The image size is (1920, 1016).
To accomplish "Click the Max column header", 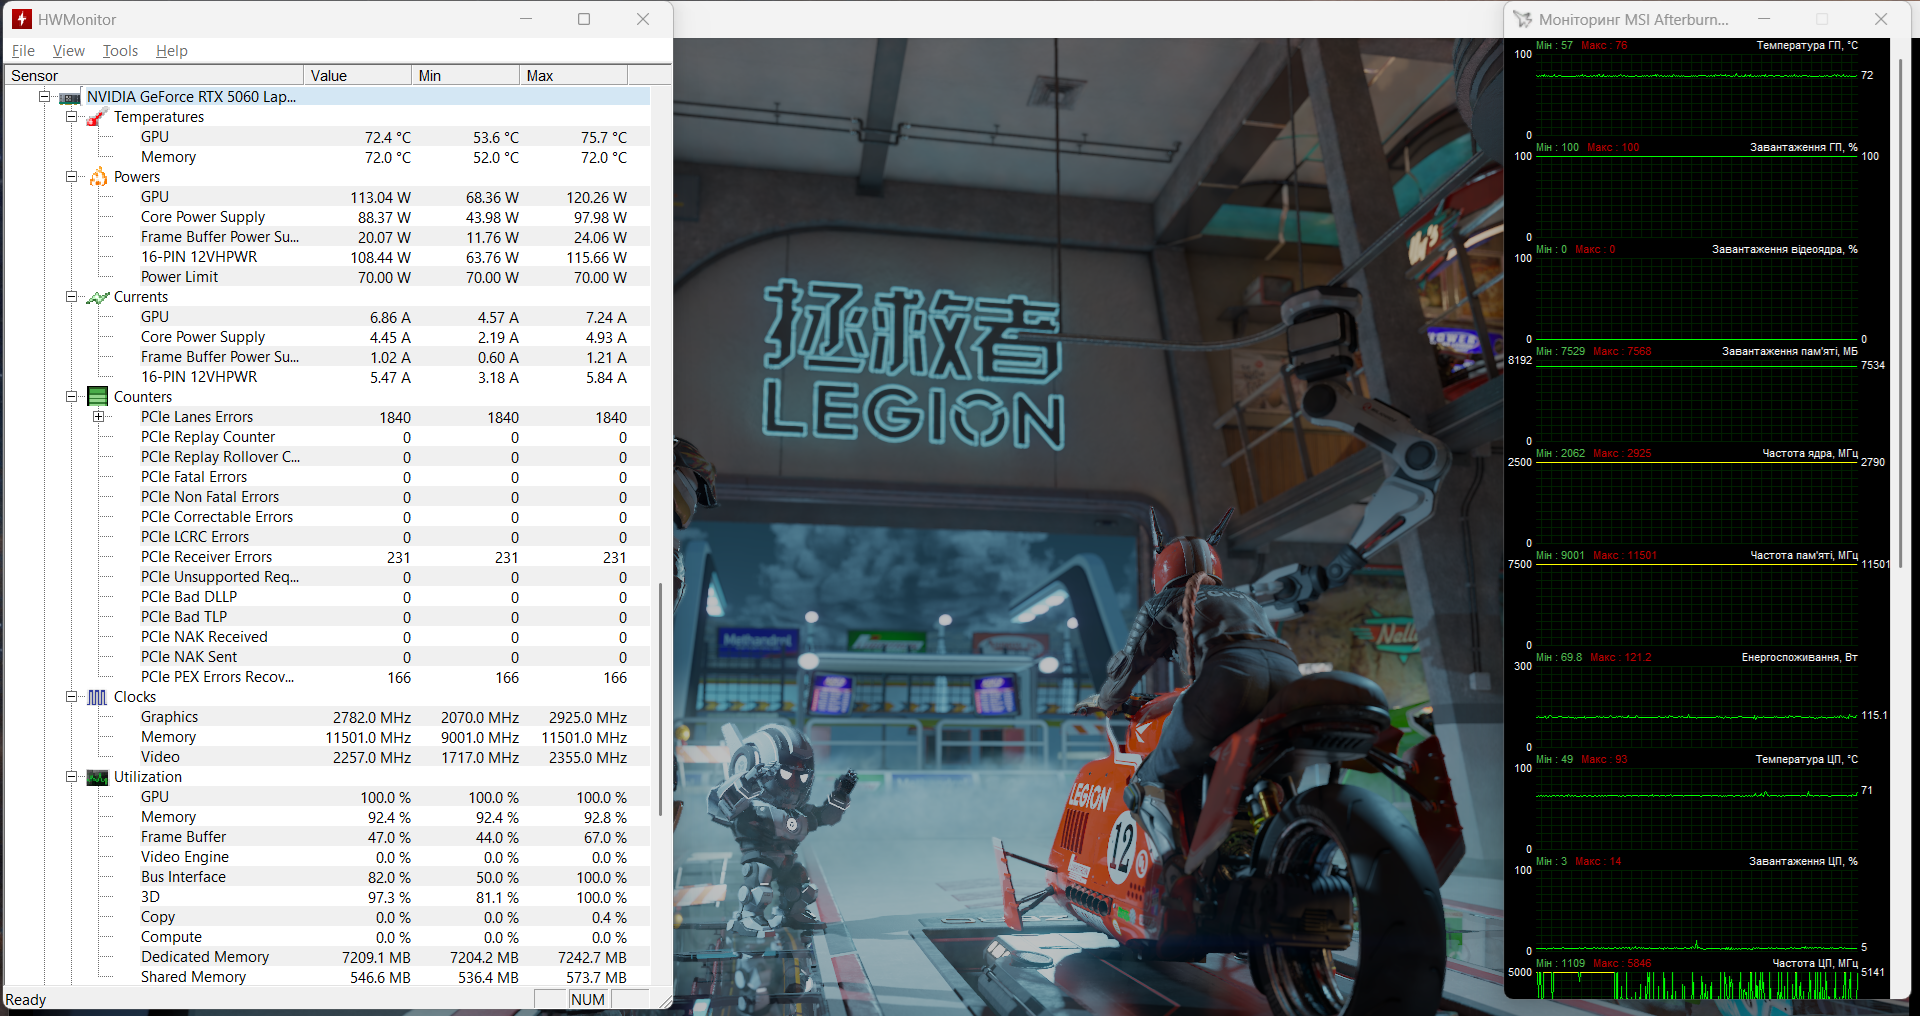I will tap(573, 75).
